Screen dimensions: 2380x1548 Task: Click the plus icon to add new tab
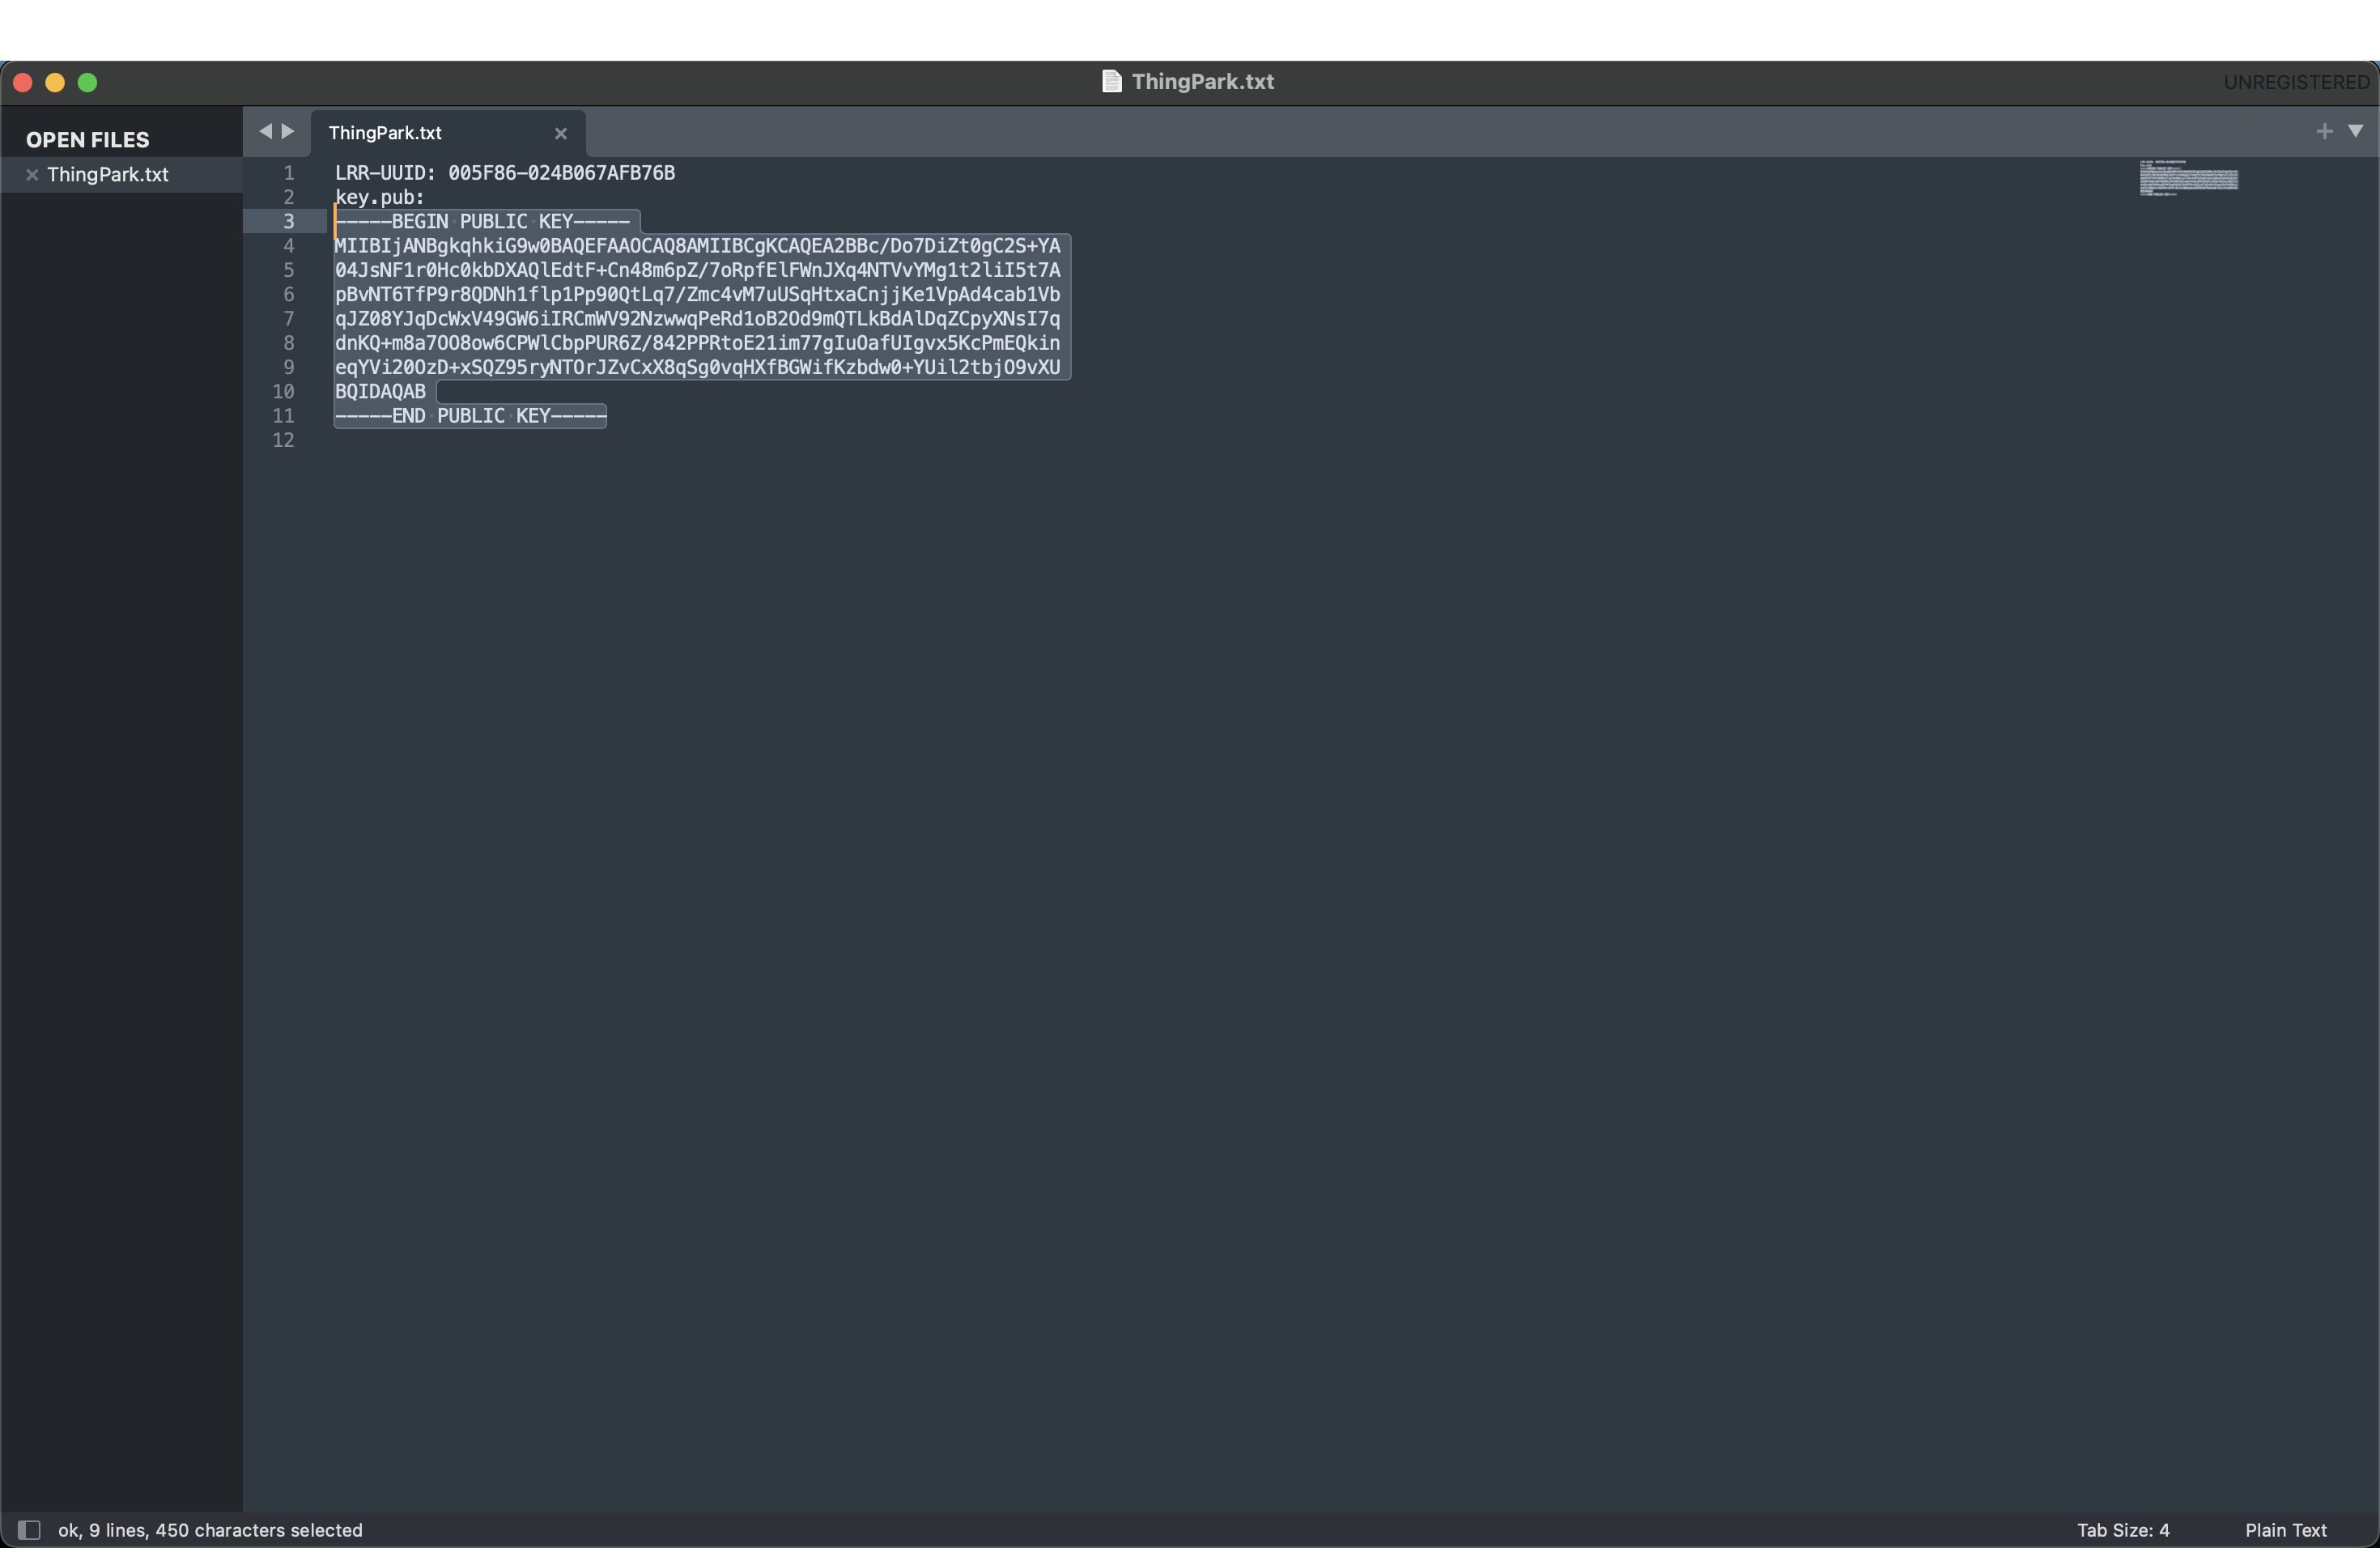[2324, 131]
